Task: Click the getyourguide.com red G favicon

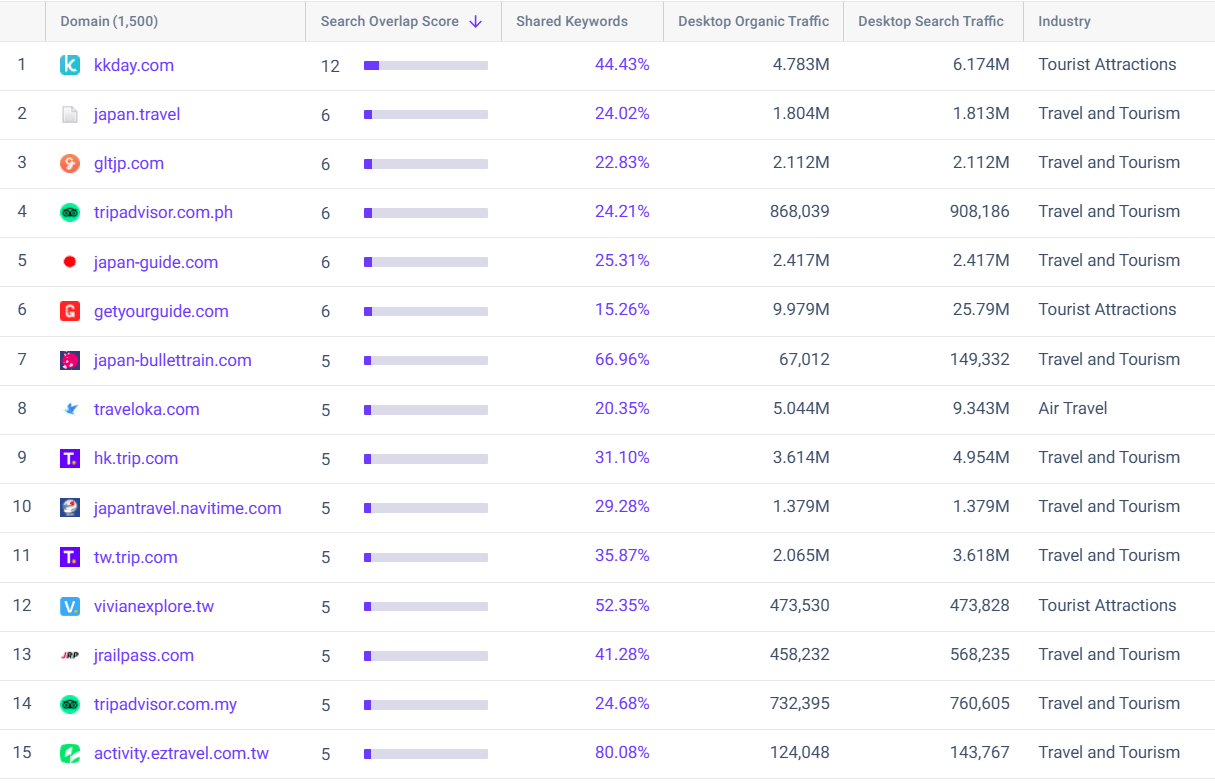Action: pos(70,311)
